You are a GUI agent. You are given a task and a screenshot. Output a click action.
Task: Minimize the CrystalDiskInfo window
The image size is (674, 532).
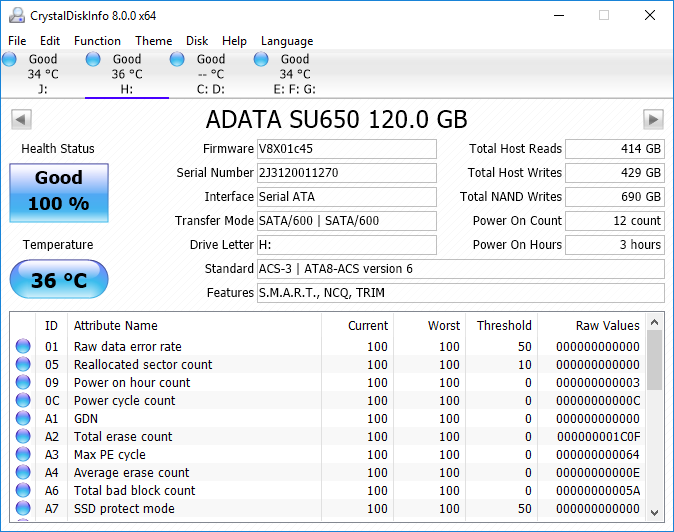(x=559, y=15)
